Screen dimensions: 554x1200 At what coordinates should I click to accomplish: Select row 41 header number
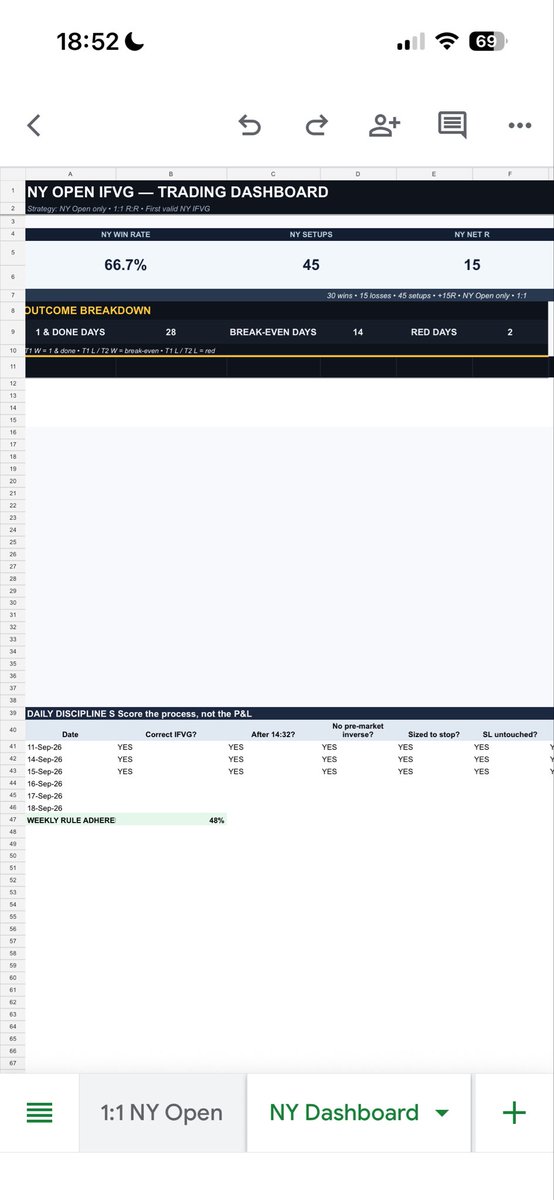13,747
